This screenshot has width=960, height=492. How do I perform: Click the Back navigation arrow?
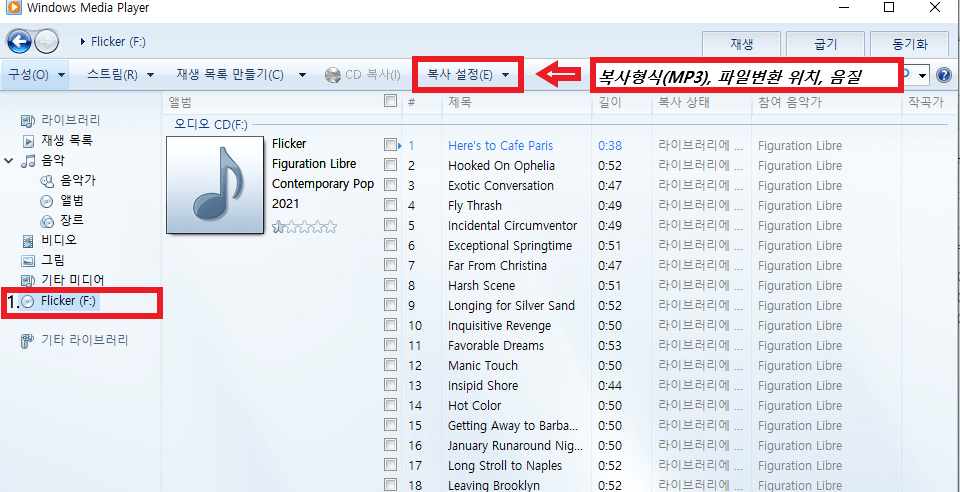coord(19,42)
